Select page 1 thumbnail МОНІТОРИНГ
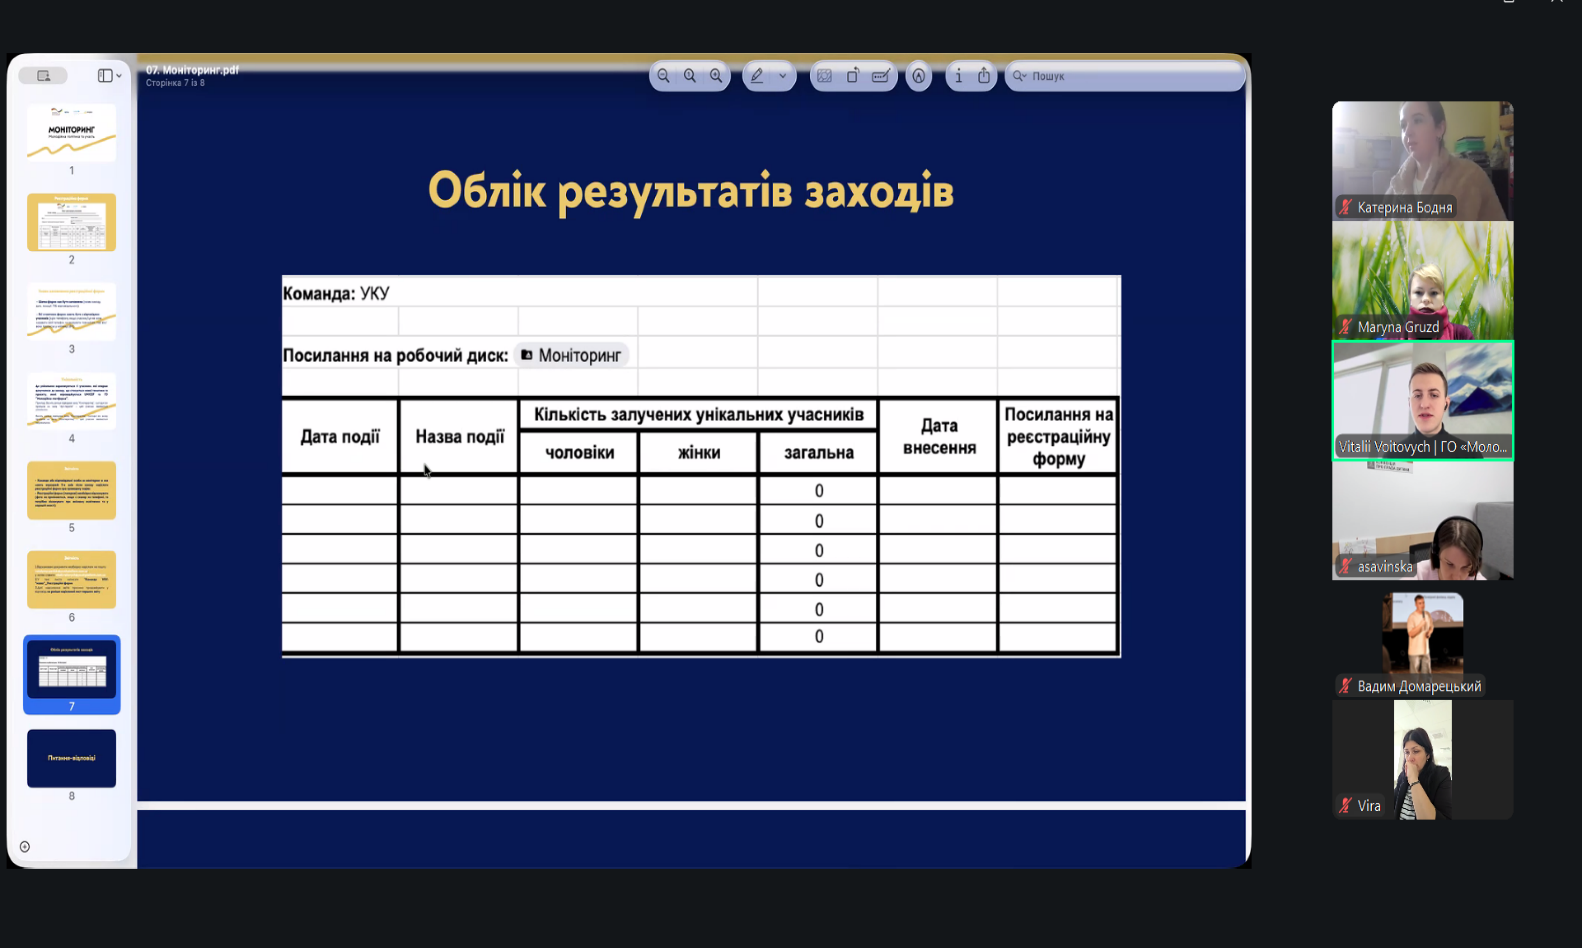The height and width of the screenshot is (948, 1582). point(71,133)
